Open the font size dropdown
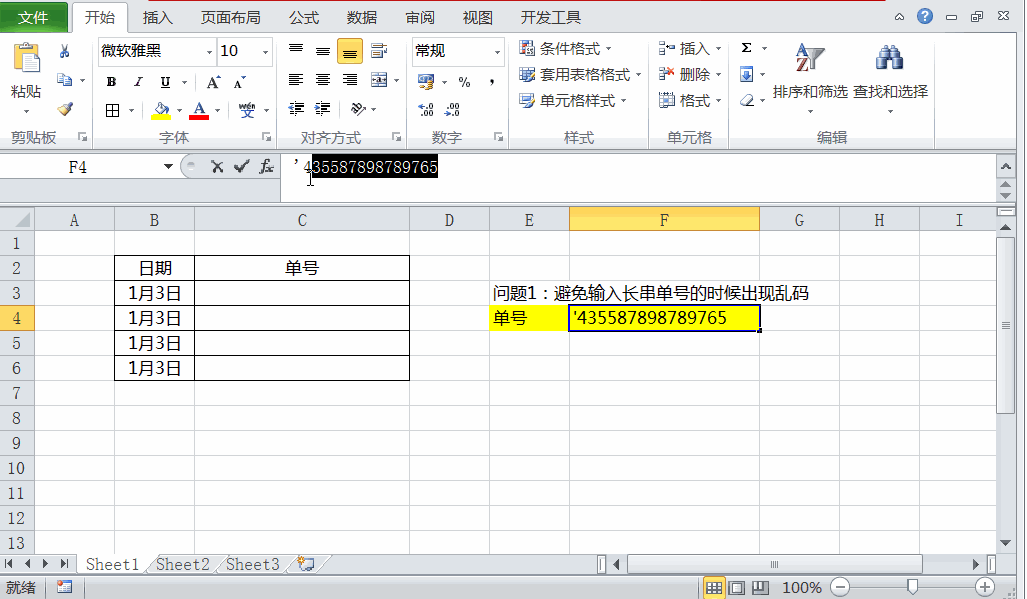The height and width of the screenshot is (599, 1027). pyautogui.click(x=265, y=52)
